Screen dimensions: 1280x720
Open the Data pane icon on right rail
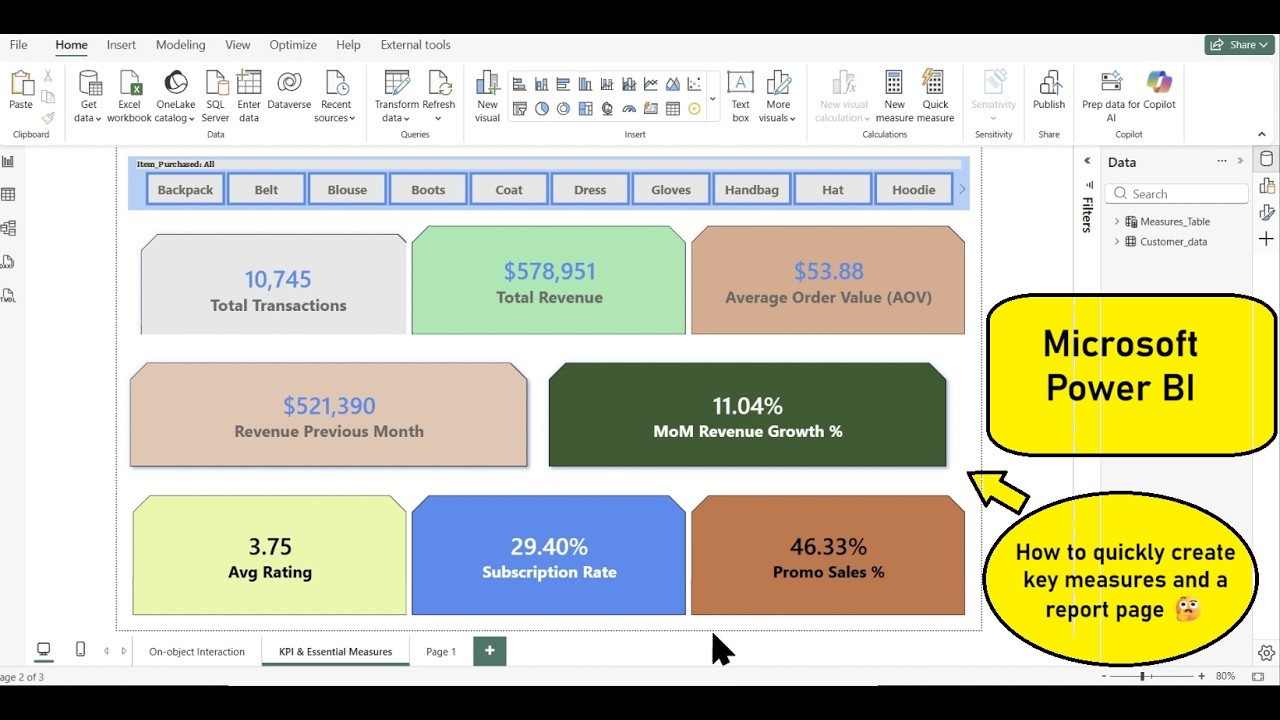click(1266, 159)
